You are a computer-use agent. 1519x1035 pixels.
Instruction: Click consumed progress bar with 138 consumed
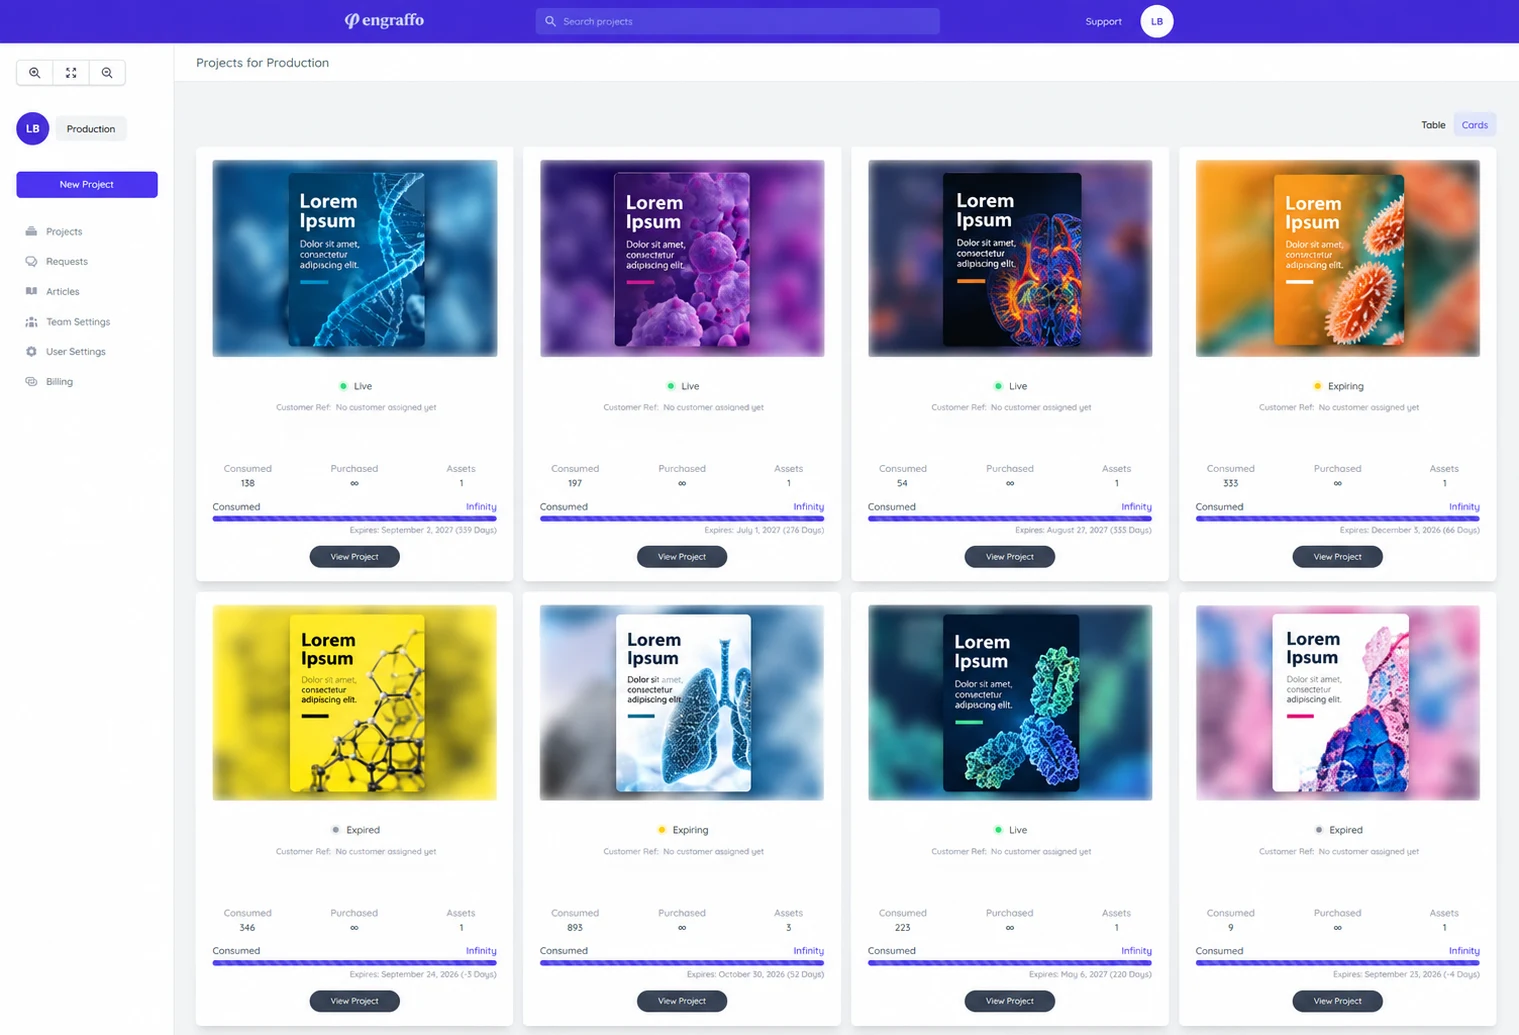pos(354,518)
